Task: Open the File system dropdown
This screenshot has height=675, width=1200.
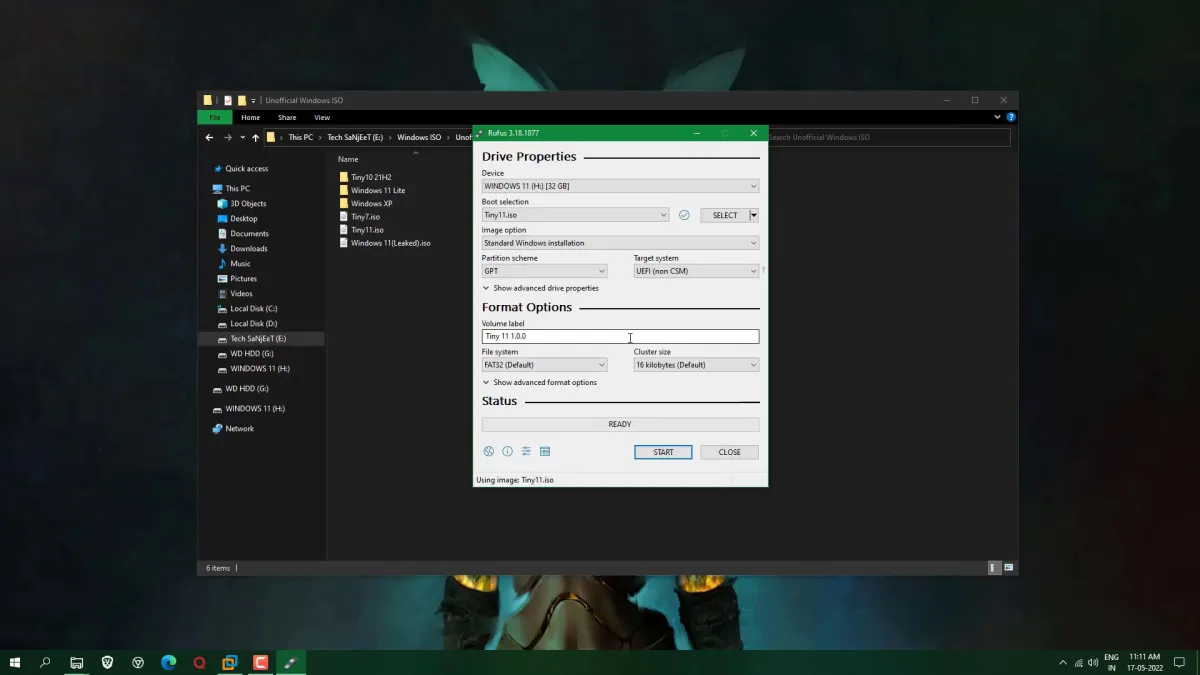Action: point(544,365)
